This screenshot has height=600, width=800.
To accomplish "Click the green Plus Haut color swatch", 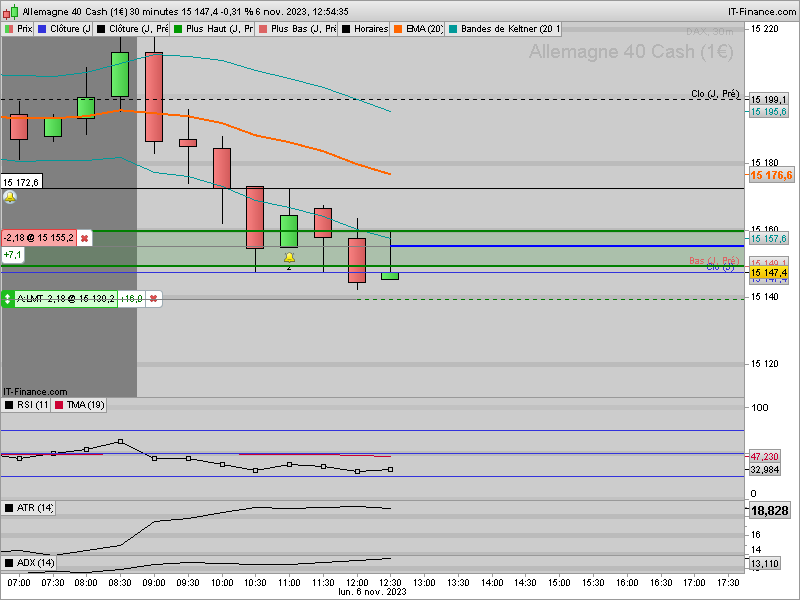I will pyautogui.click(x=178, y=29).
